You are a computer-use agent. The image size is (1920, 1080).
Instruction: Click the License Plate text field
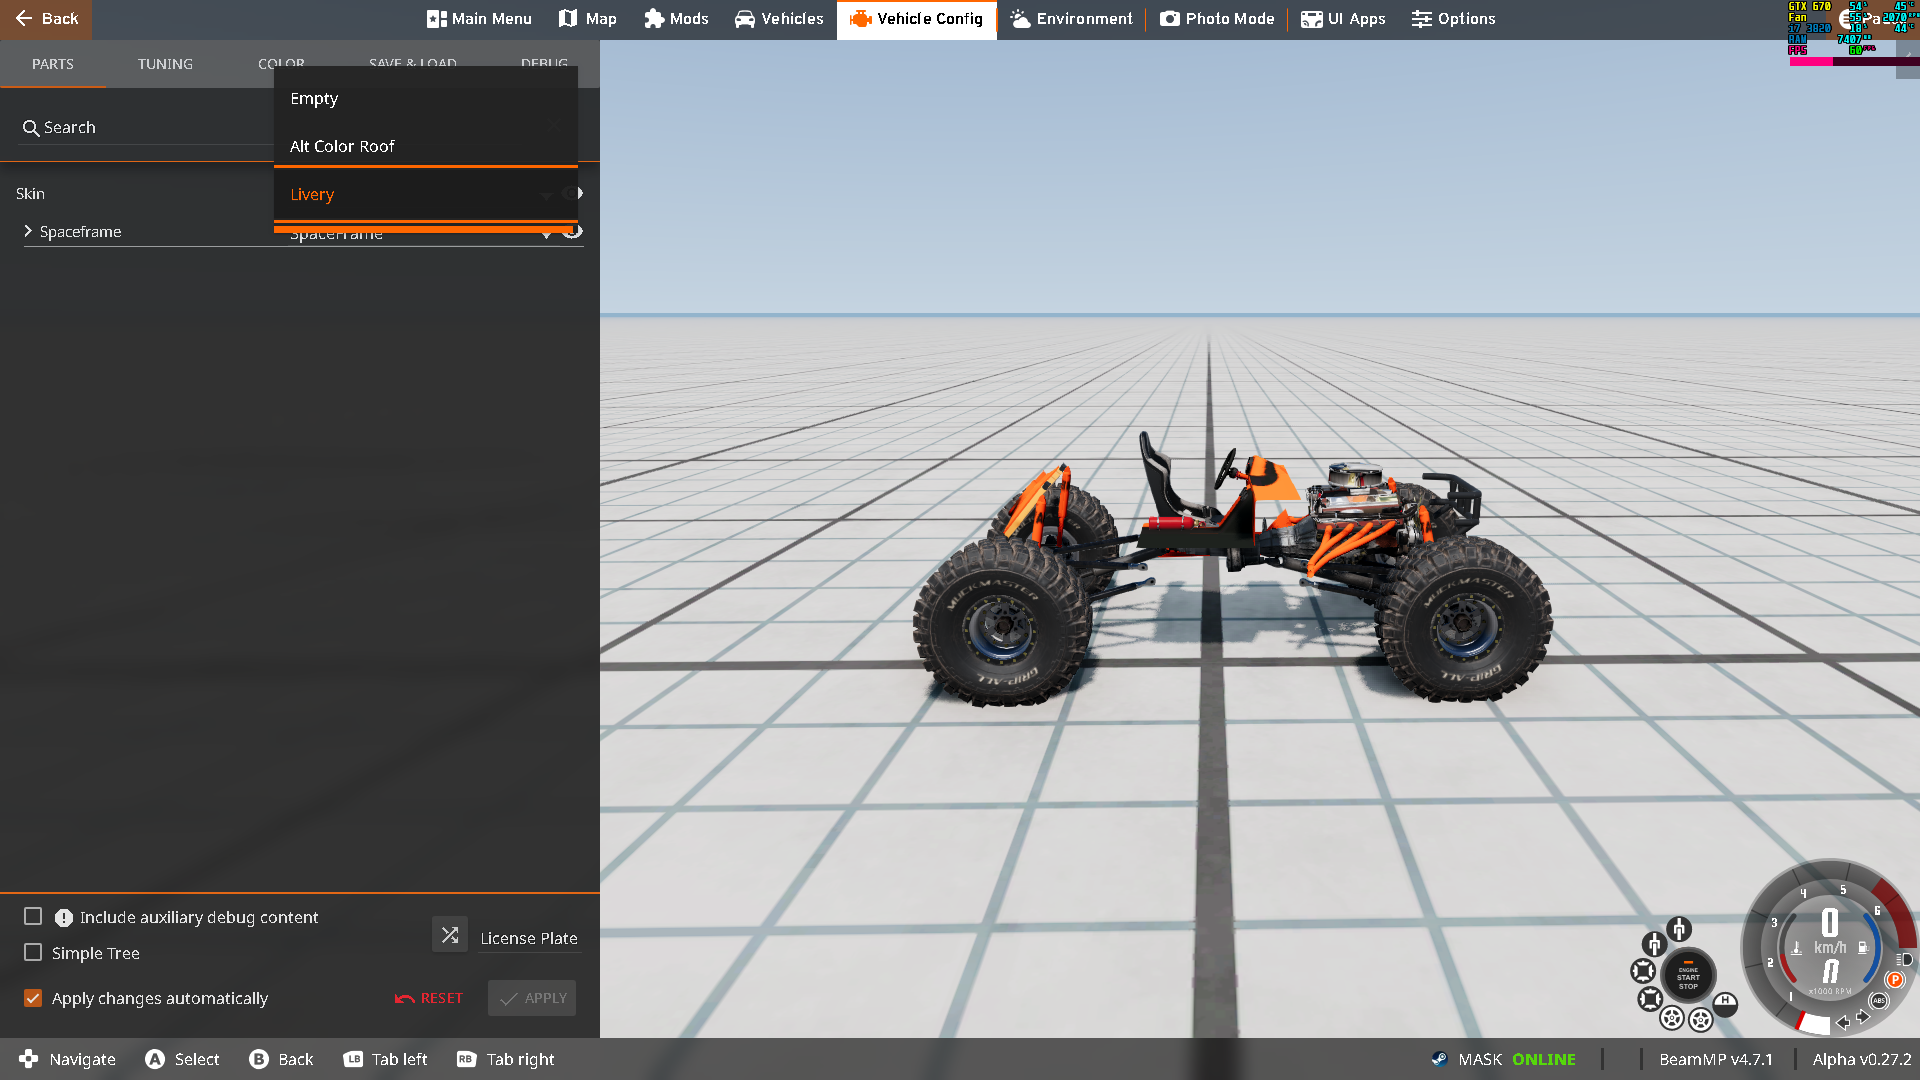coord(529,938)
